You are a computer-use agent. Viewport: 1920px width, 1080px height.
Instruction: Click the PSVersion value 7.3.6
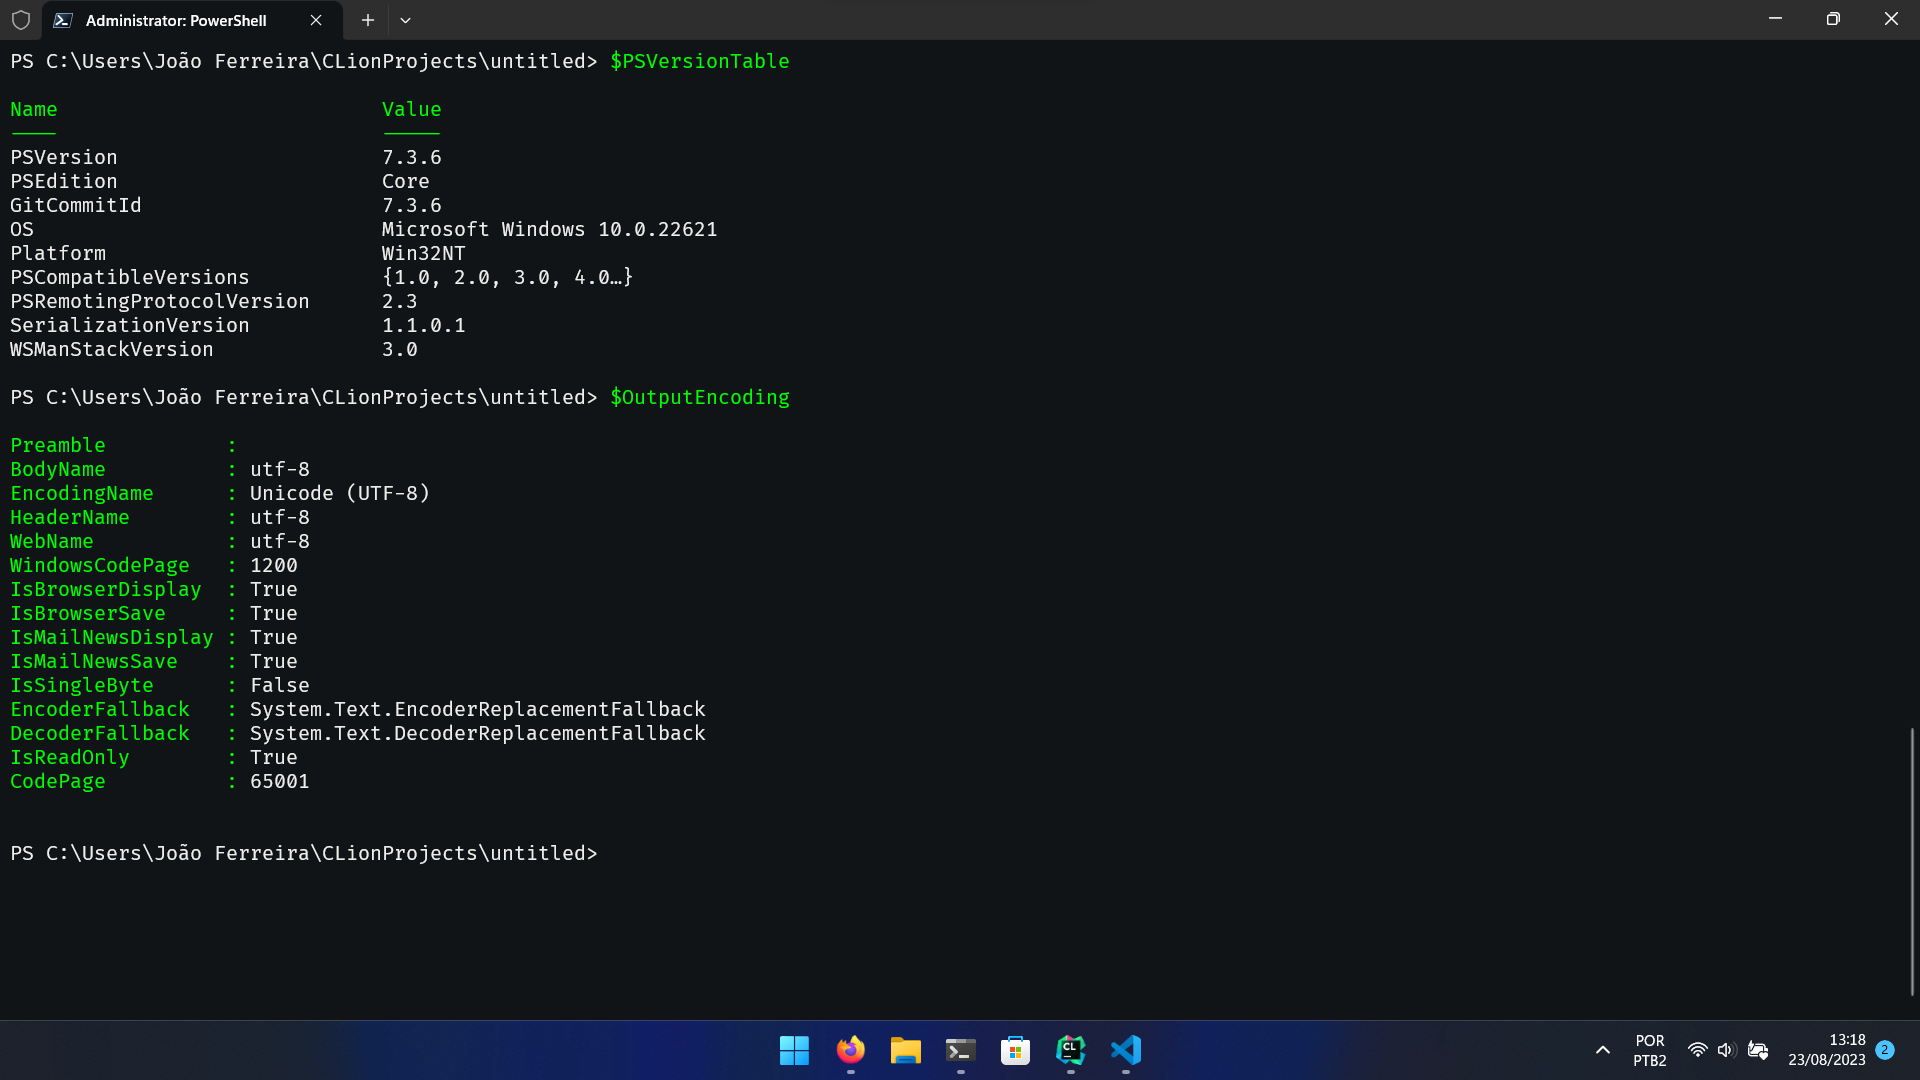pyautogui.click(x=412, y=157)
